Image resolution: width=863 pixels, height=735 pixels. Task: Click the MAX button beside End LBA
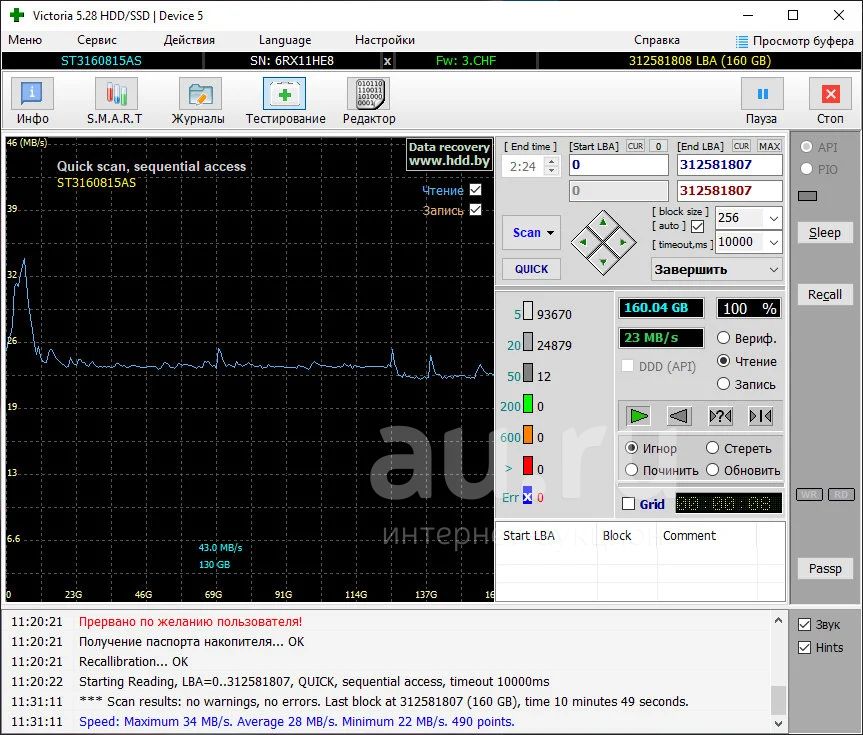tap(769, 146)
